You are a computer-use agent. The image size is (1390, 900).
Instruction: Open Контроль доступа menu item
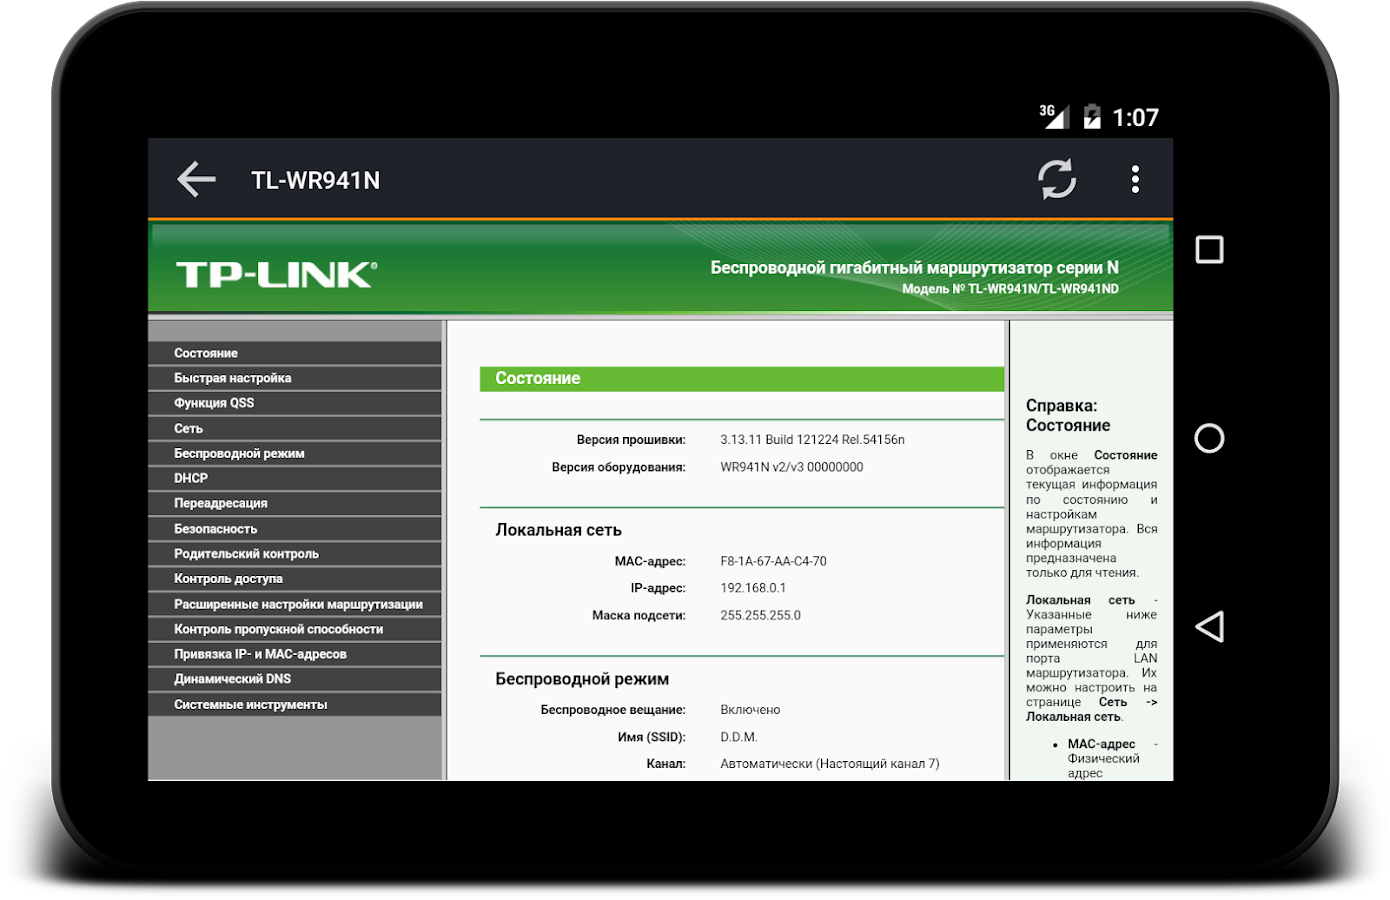(294, 579)
